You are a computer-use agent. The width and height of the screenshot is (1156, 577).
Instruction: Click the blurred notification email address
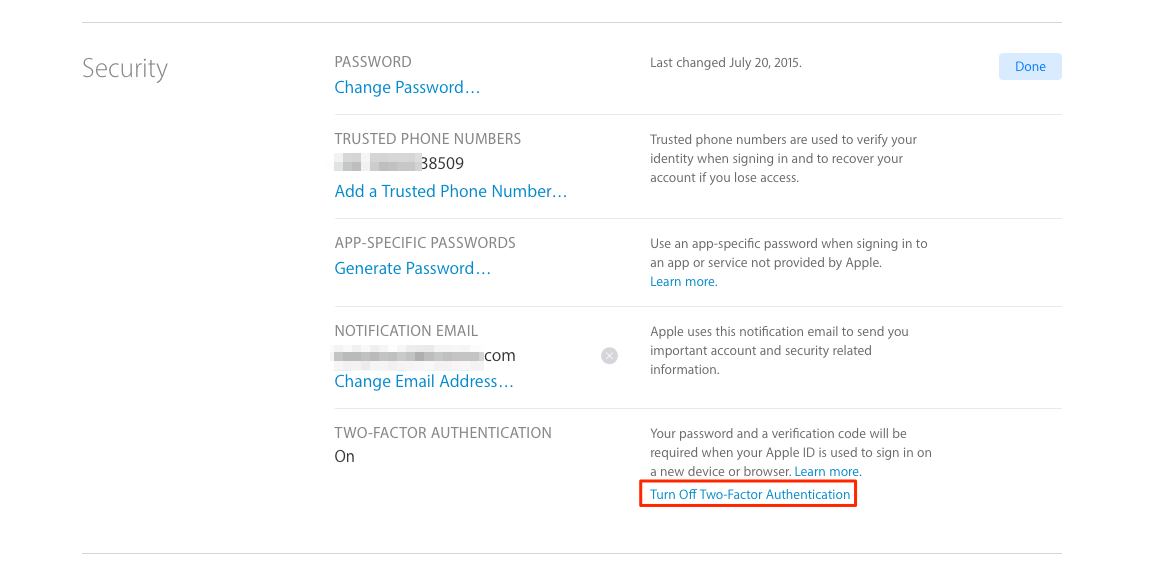(x=425, y=356)
